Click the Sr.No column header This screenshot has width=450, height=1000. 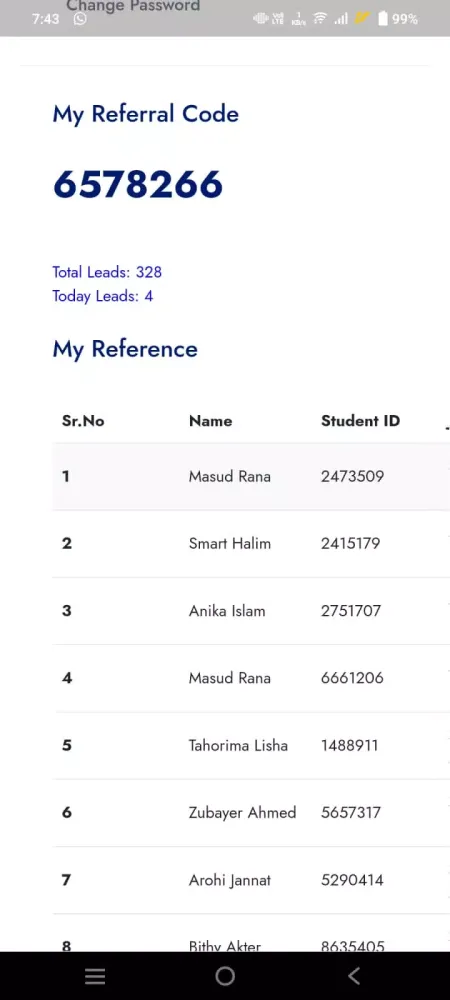pos(83,421)
